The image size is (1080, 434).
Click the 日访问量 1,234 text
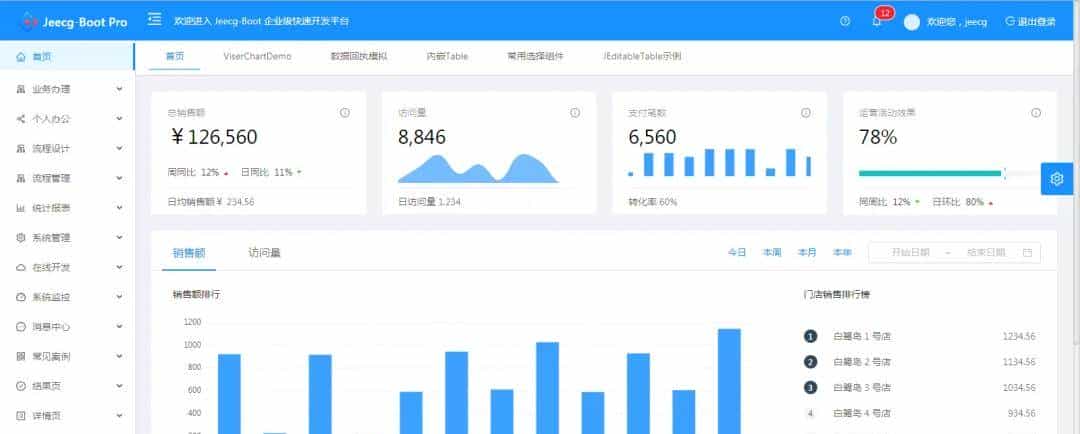click(x=429, y=202)
